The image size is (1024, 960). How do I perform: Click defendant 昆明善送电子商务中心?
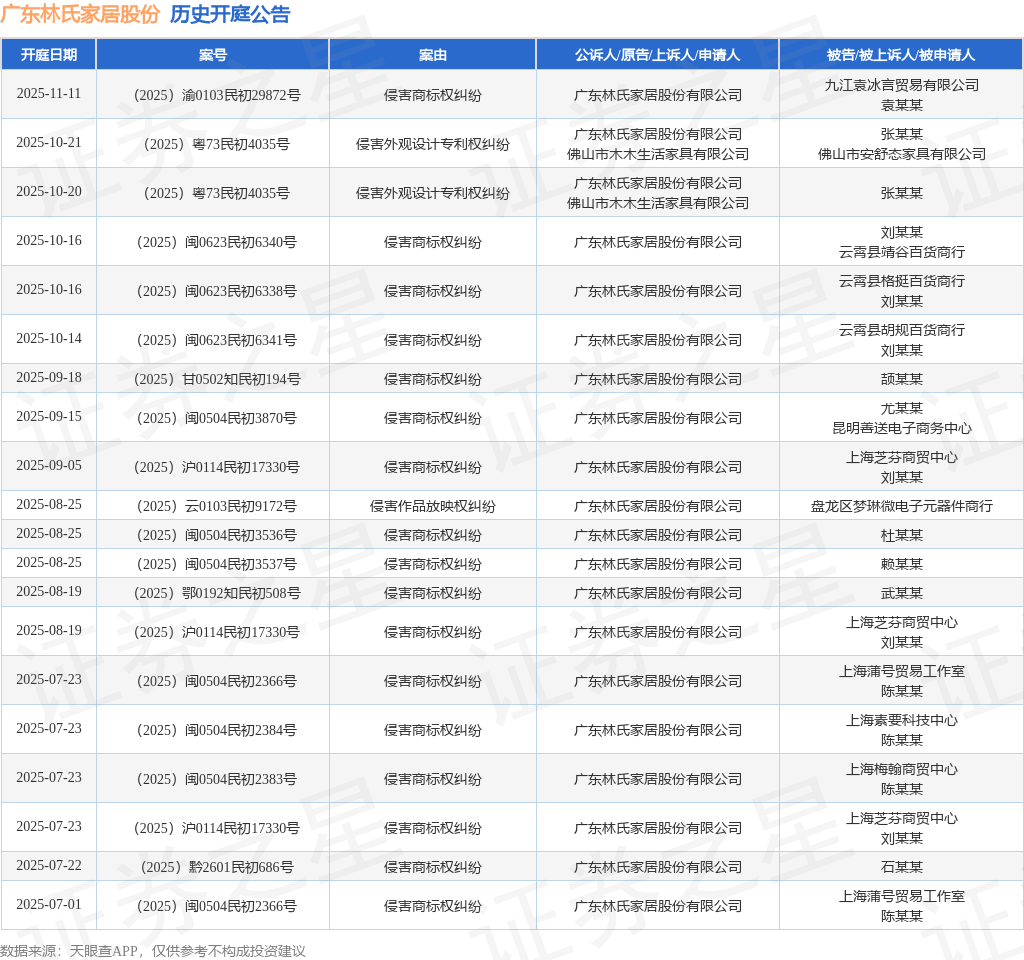tap(901, 428)
